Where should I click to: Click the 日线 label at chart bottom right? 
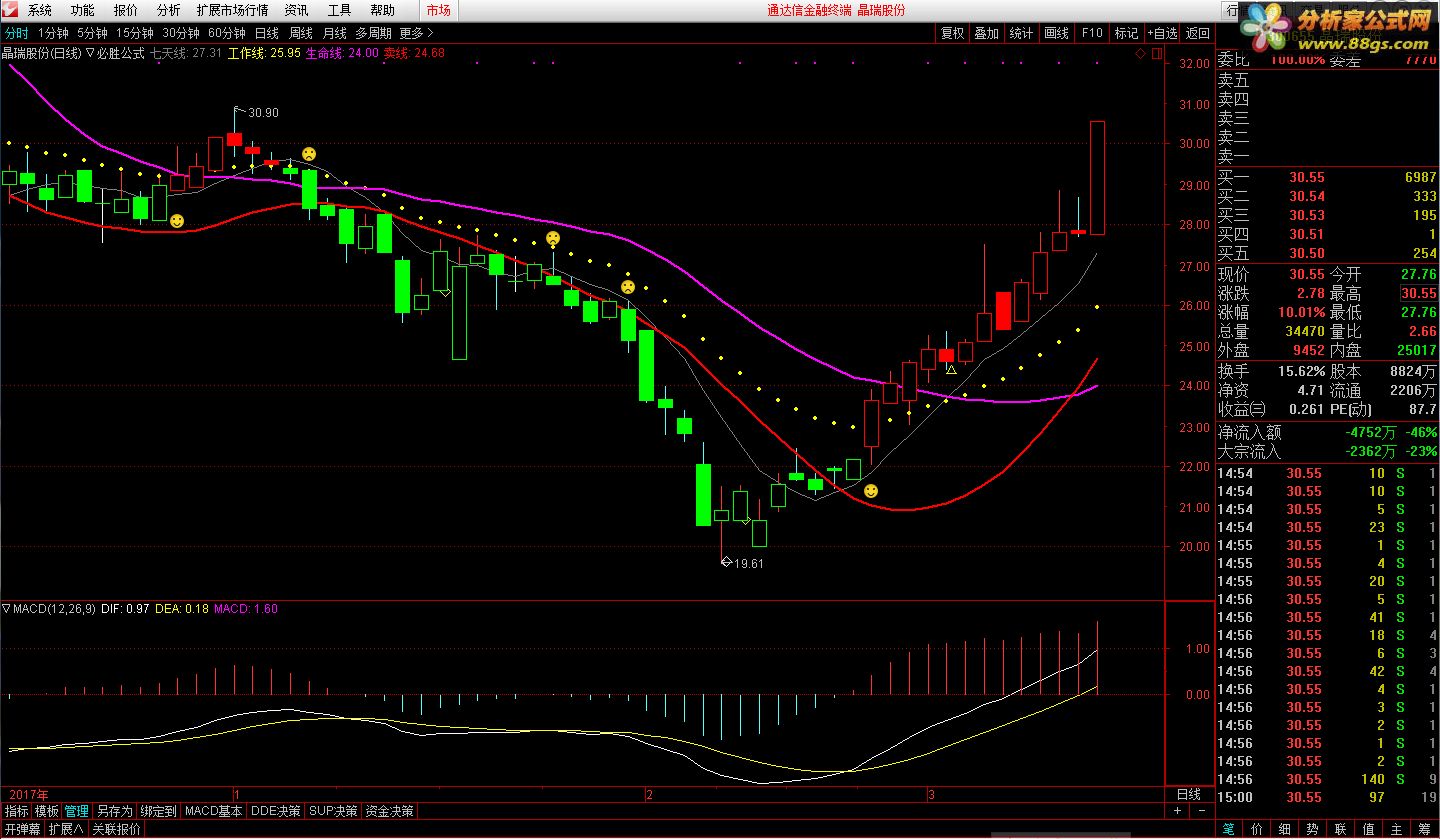[x=1189, y=794]
